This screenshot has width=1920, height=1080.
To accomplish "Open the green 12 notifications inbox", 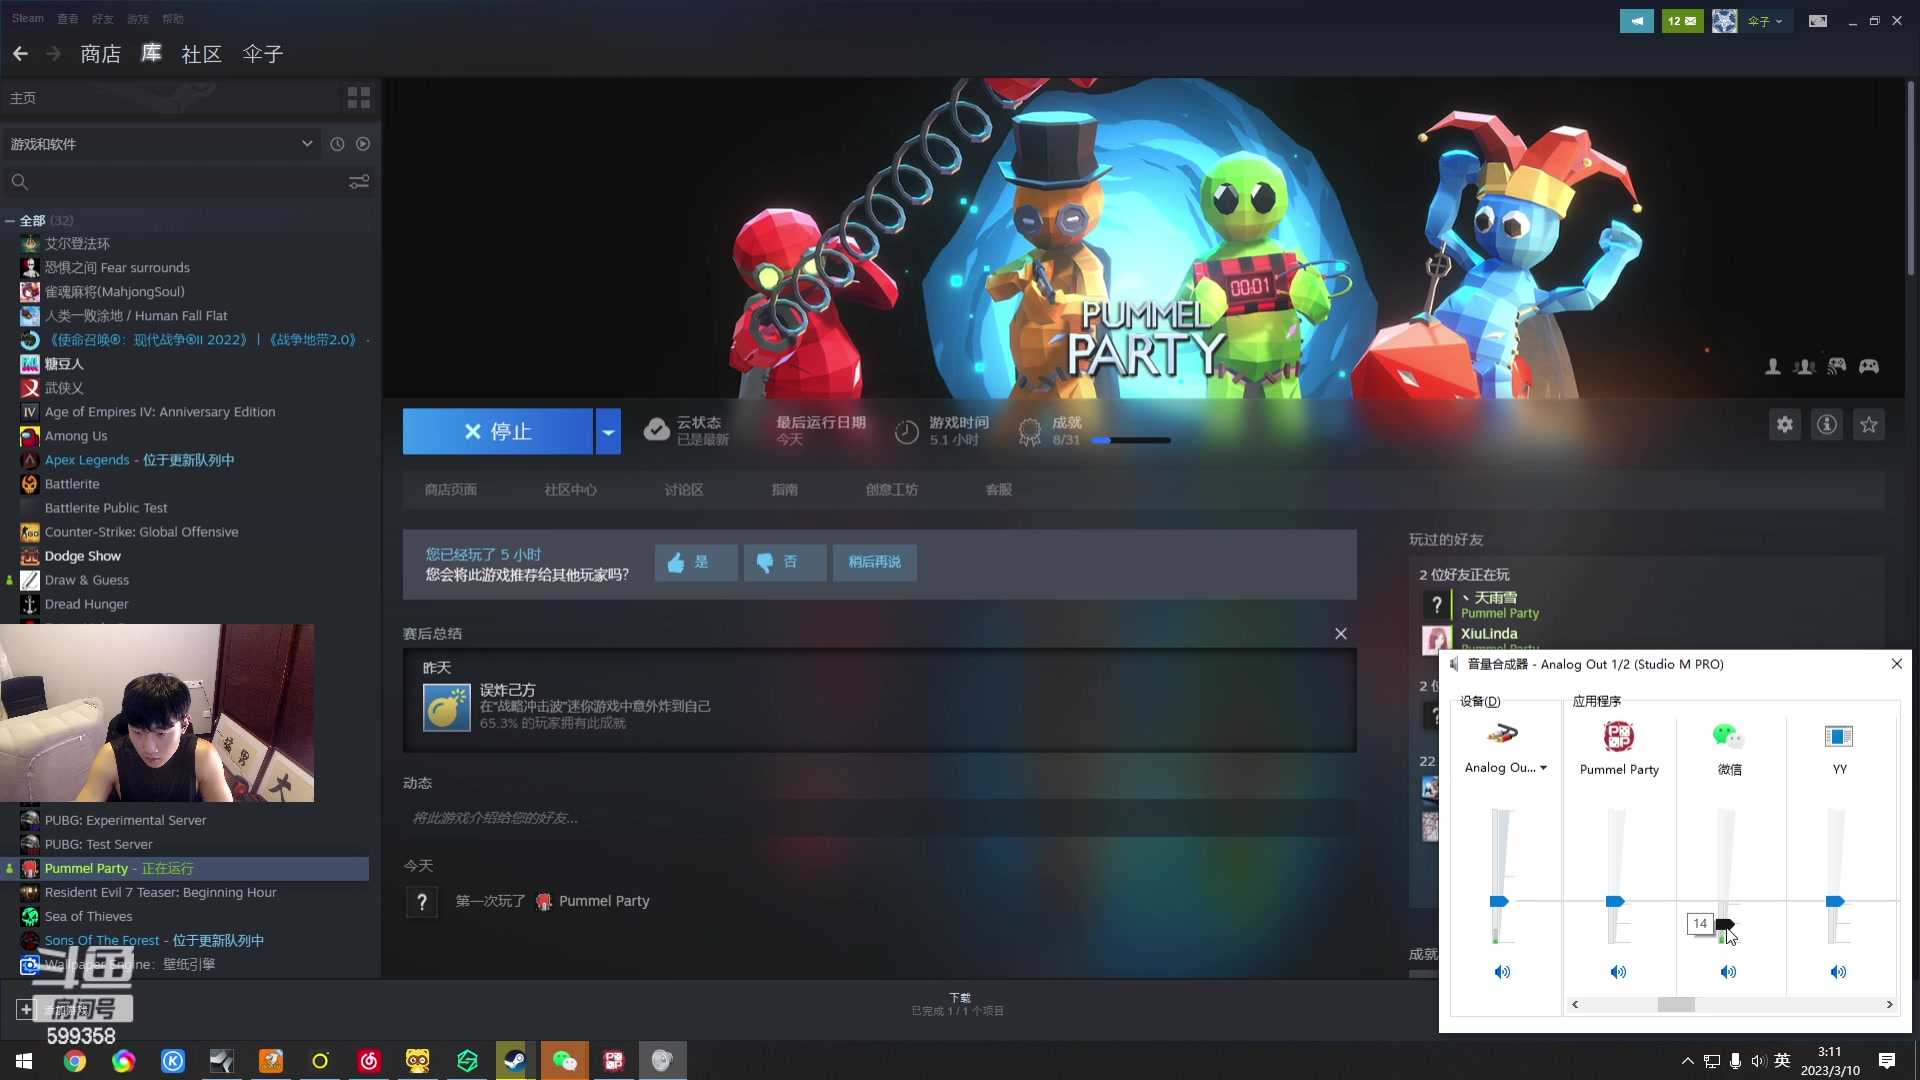I will pos(1682,21).
